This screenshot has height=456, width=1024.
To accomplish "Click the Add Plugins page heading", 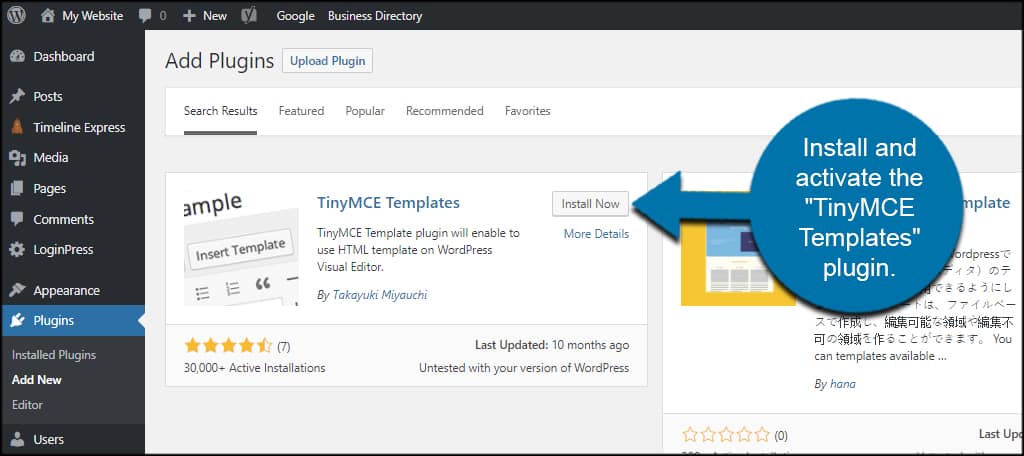I will pos(219,61).
